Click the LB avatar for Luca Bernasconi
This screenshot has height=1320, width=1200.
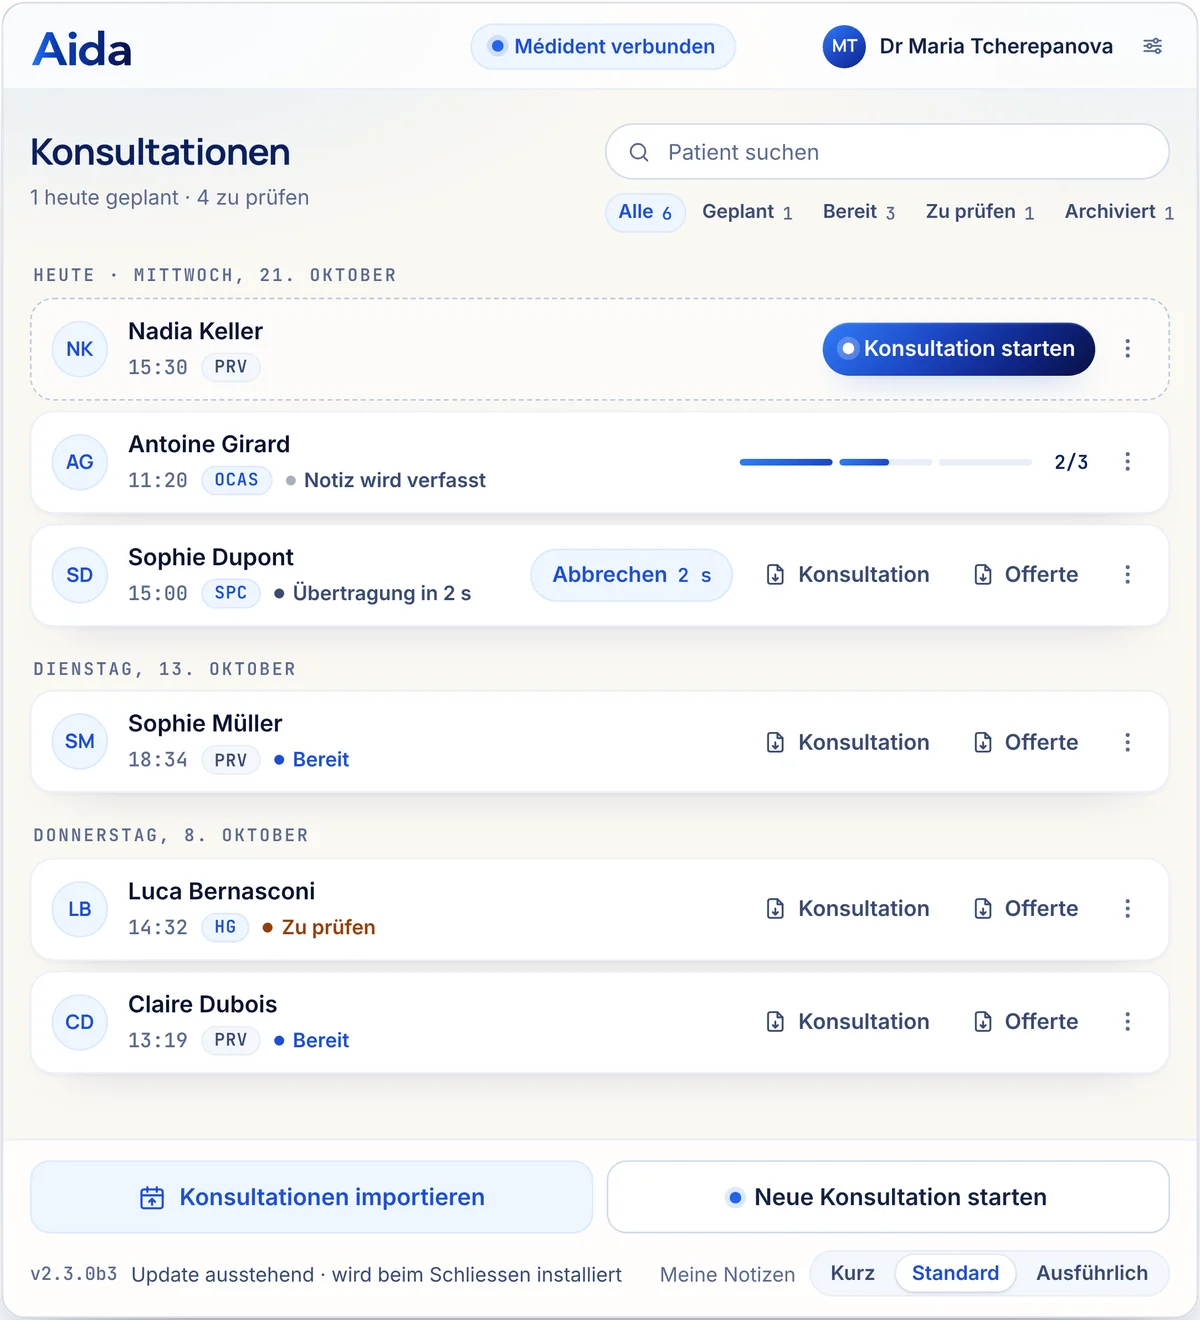click(x=80, y=909)
